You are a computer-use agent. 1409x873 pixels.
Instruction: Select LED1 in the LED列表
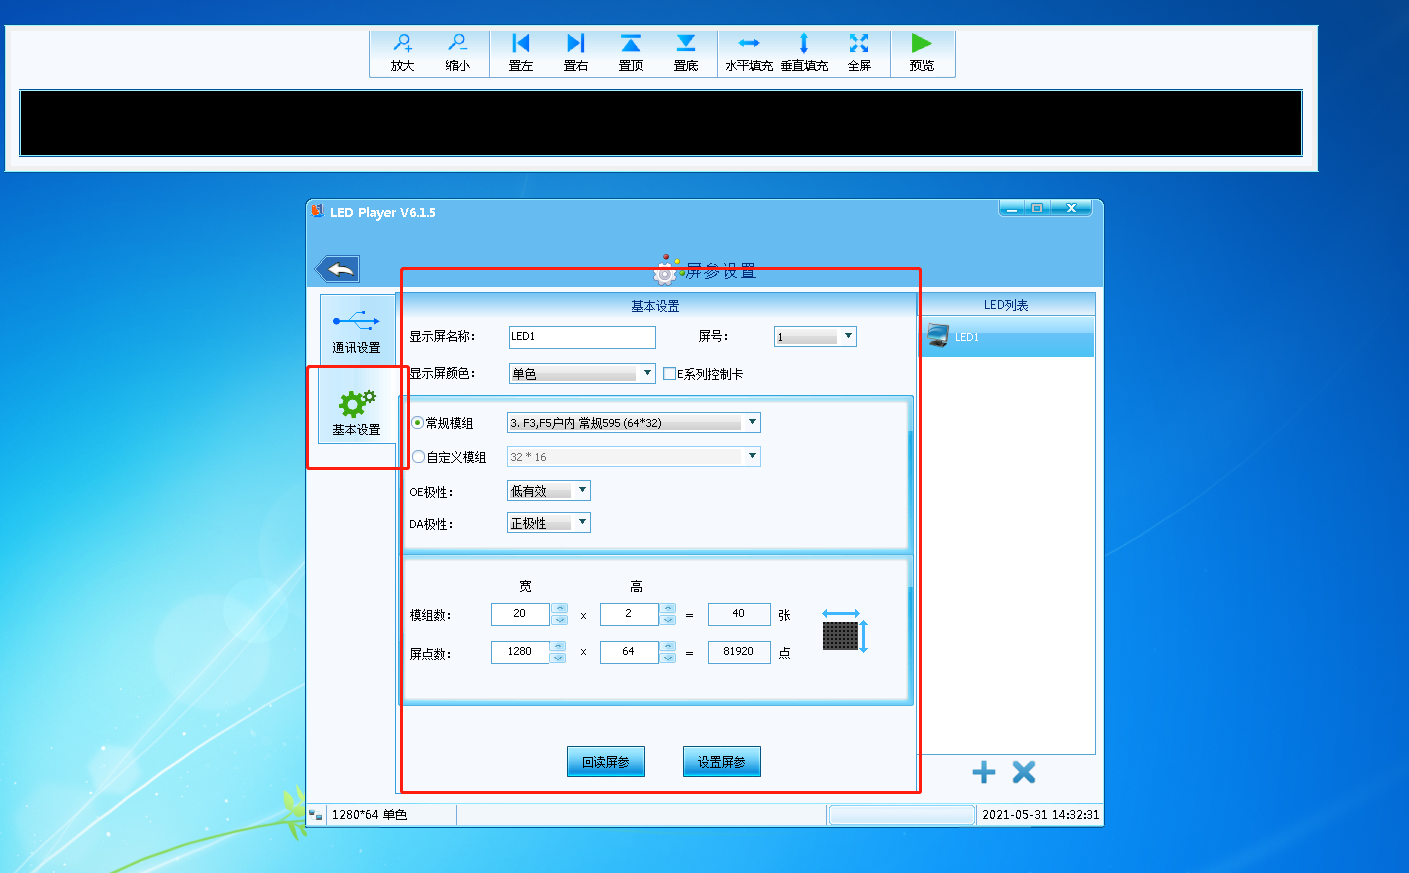1006,337
